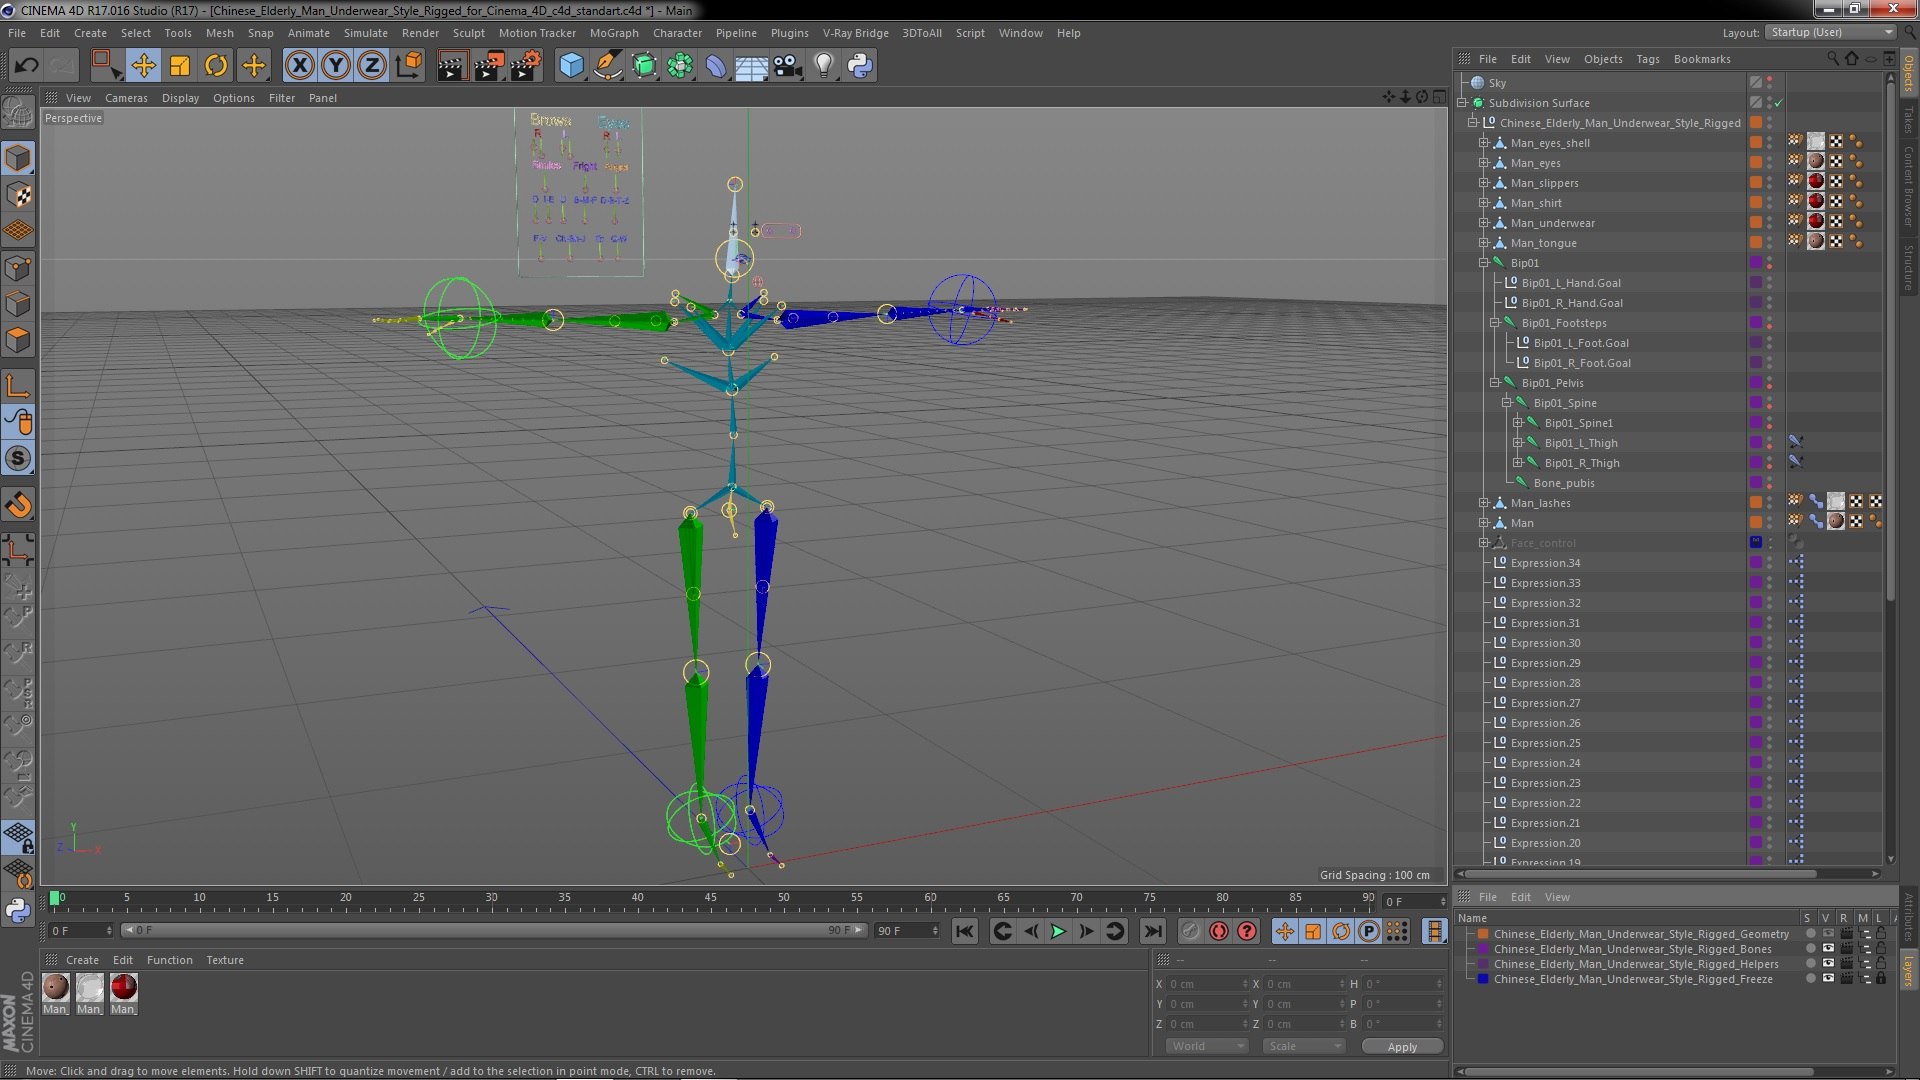The image size is (1920, 1080).
Task: Open the spline Pen tool icon
Action: coord(607,66)
